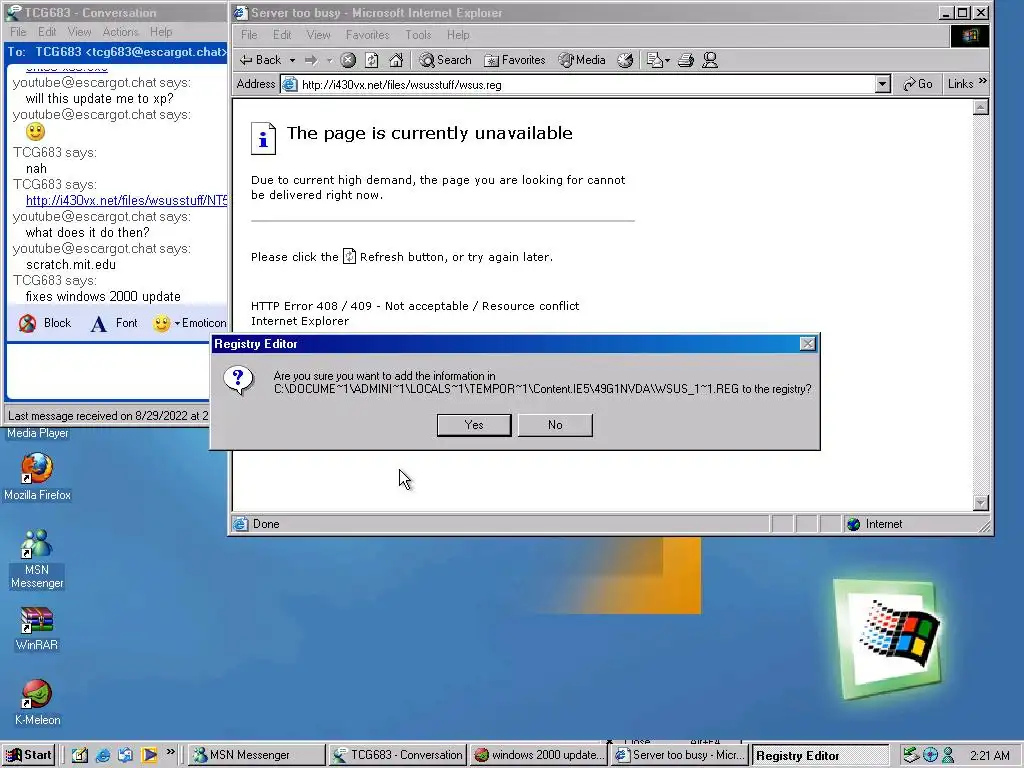
Task: Click the IE scrollbar down arrow
Action: coord(980,502)
